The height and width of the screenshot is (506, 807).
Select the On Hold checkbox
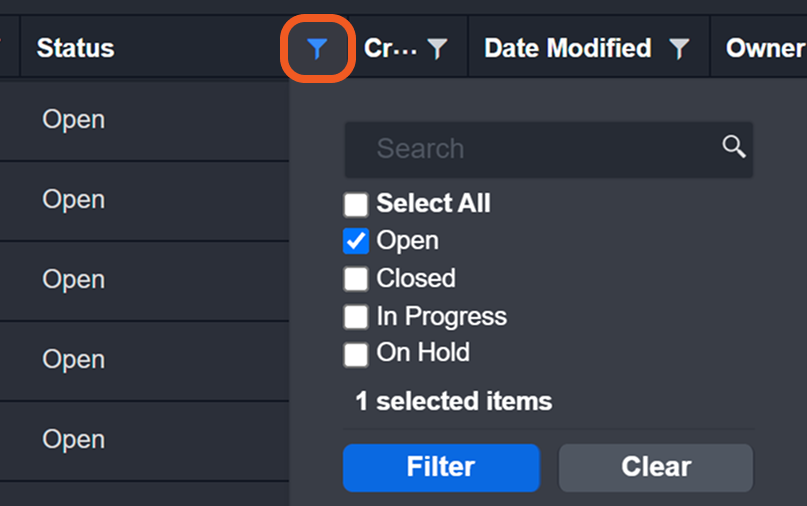pos(356,353)
